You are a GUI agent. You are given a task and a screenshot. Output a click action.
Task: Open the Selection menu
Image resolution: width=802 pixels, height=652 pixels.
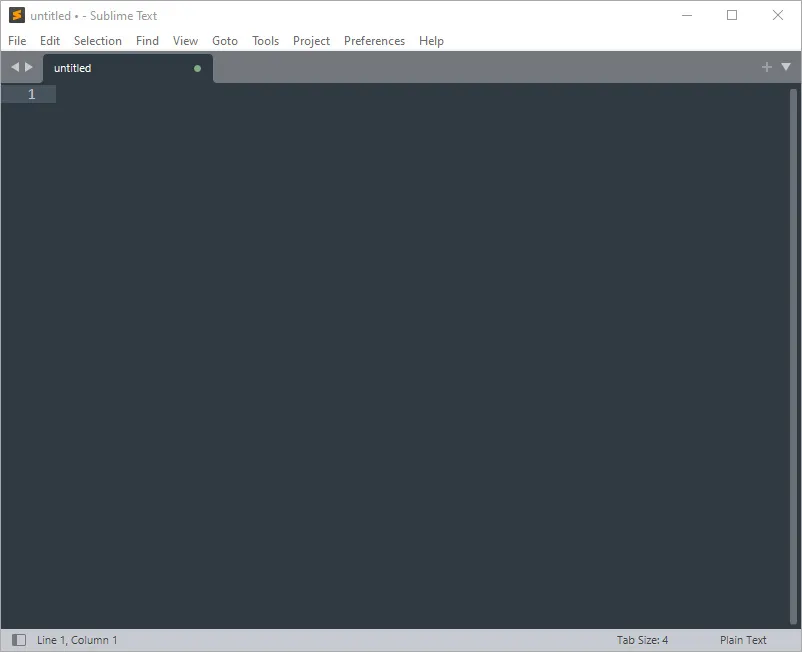[x=98, y=41]
